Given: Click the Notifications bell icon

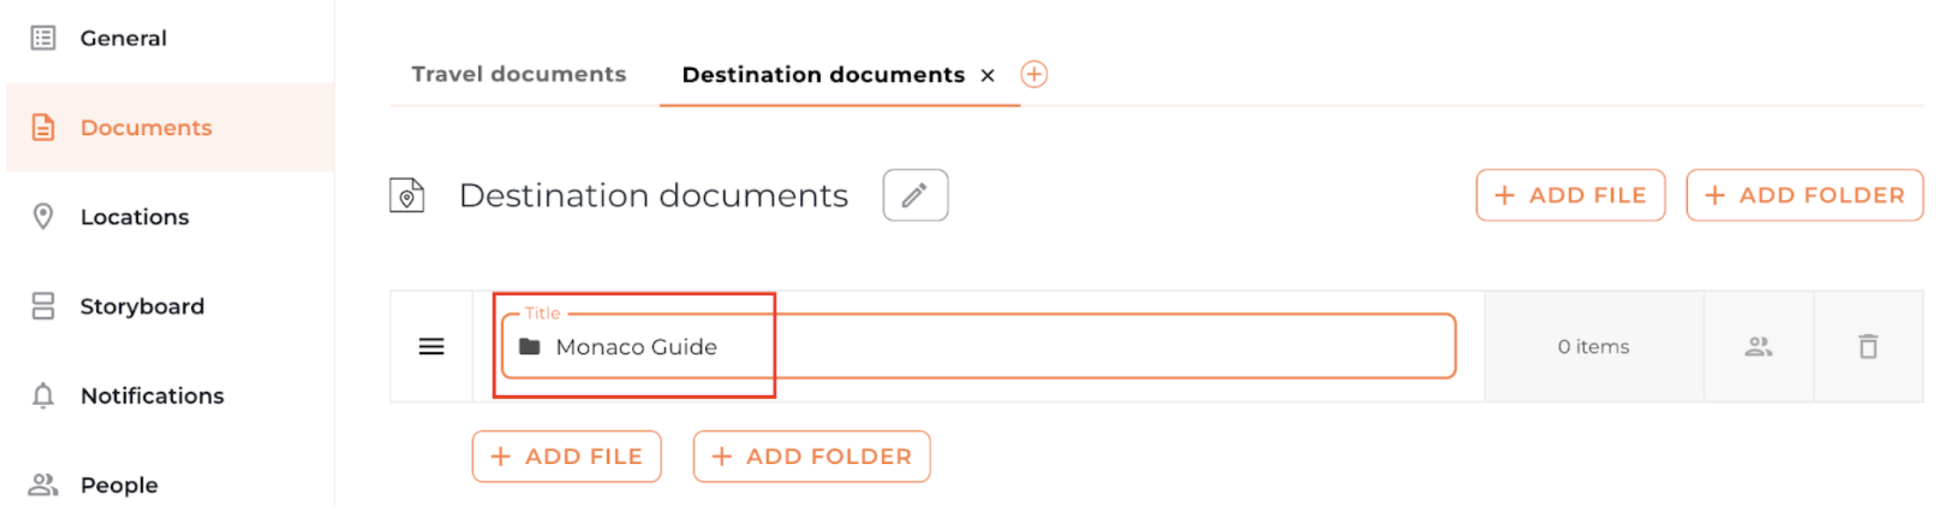Looking at the screenshot, I should [43, 396].
